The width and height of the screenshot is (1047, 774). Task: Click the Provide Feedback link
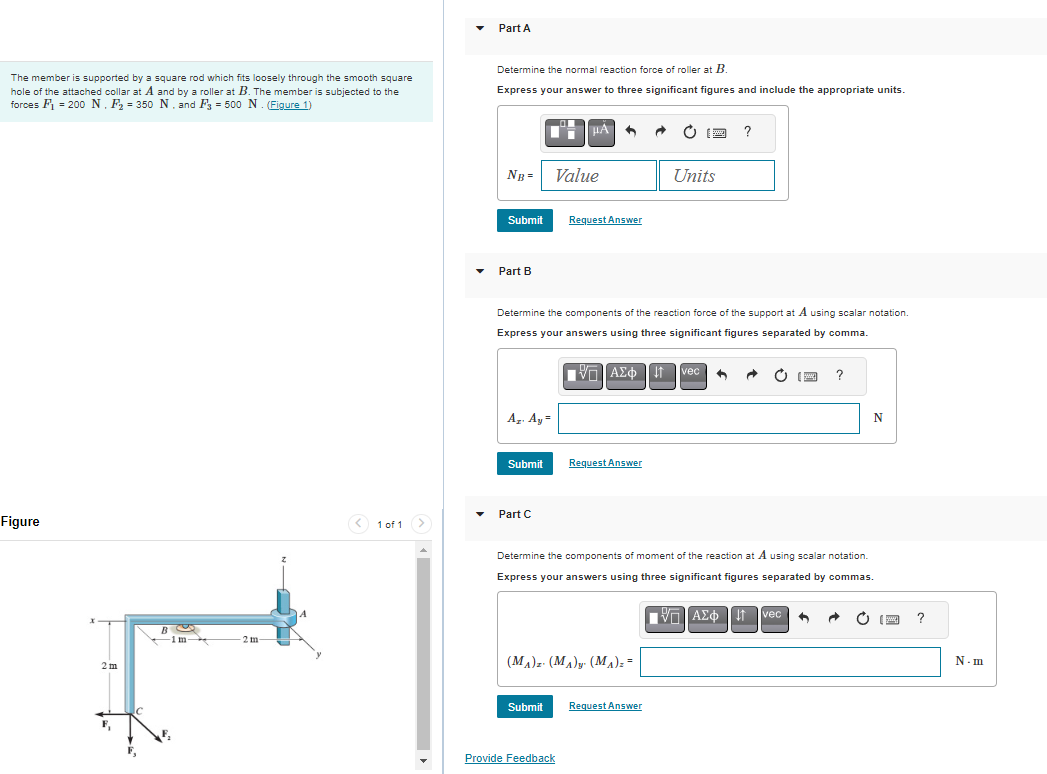(510, 758)
